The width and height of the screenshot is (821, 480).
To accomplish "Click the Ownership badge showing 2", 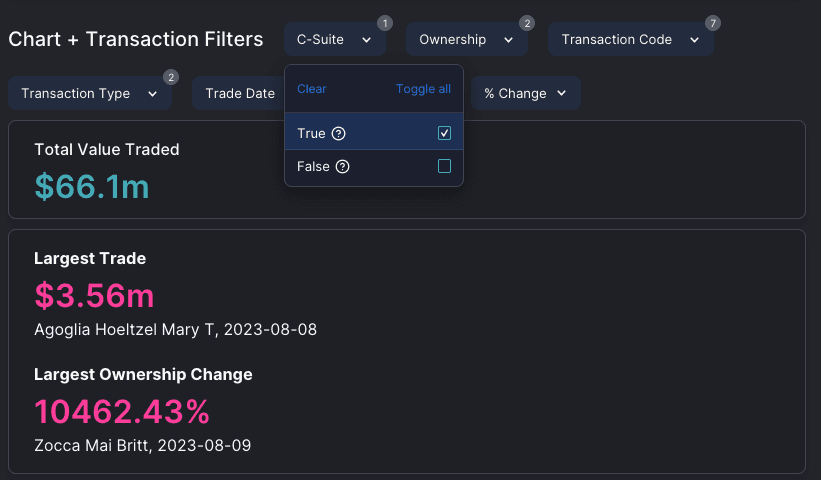I will (527, 23).
